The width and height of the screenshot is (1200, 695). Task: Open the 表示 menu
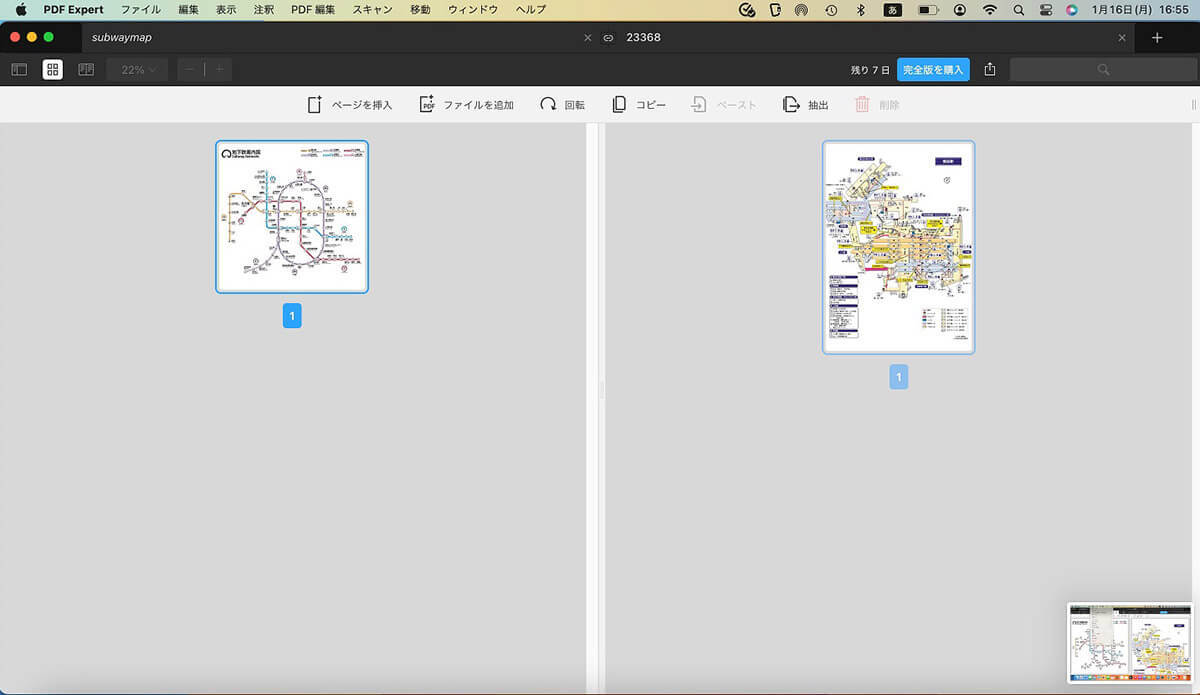[226, 9]
